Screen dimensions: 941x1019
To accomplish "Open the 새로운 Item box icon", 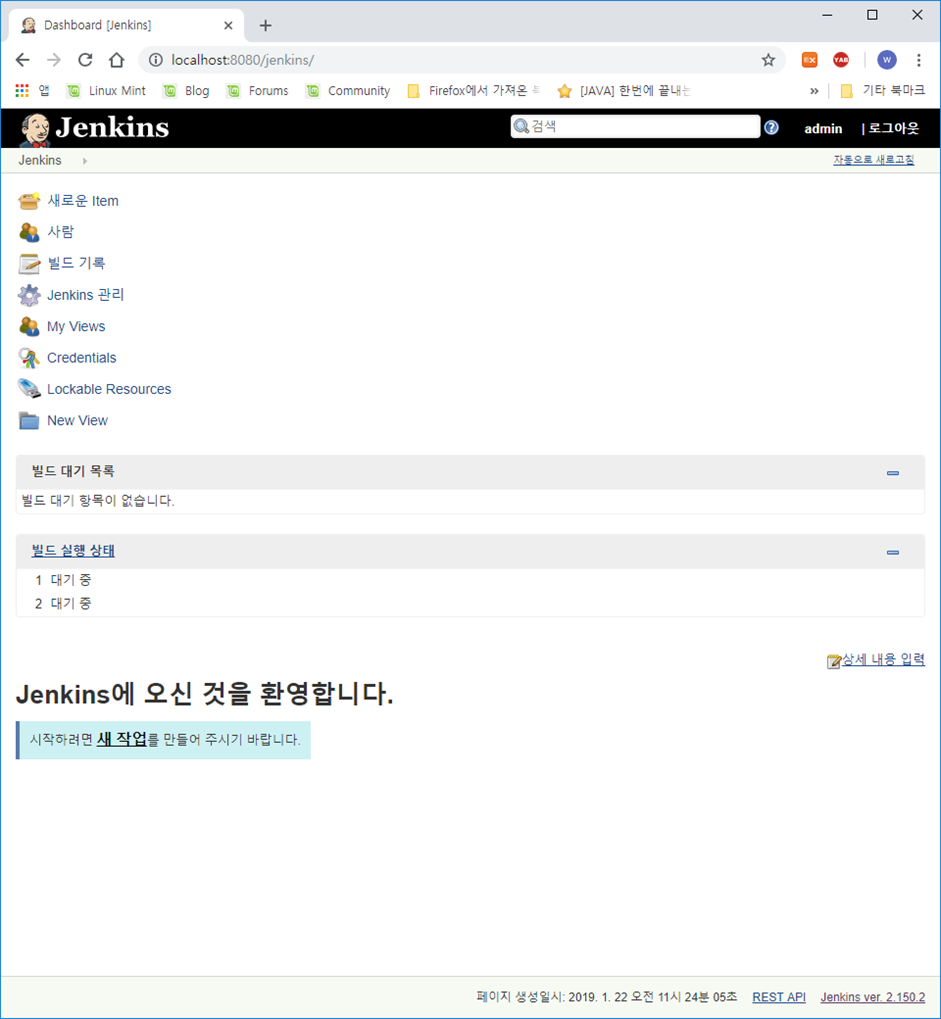I will [x=29, y=201].
